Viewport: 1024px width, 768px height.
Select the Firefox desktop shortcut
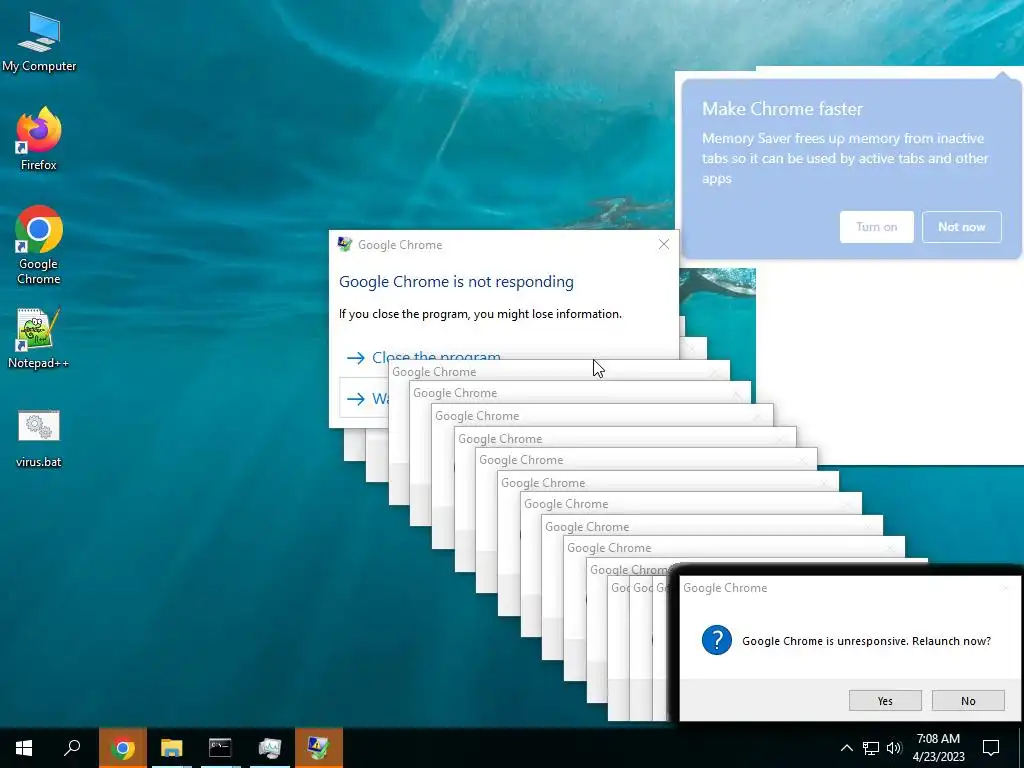39,139
